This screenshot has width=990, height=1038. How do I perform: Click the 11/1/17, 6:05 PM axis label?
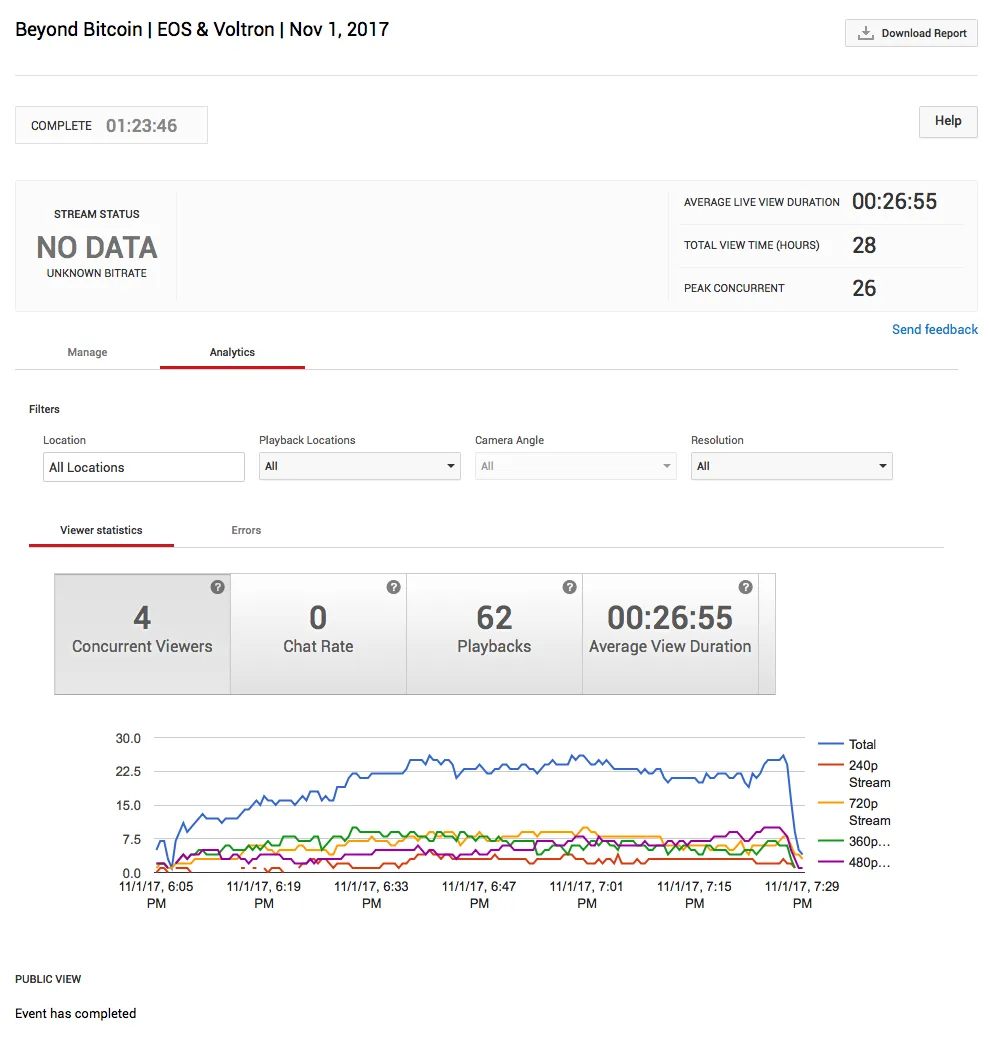[156, 894]
